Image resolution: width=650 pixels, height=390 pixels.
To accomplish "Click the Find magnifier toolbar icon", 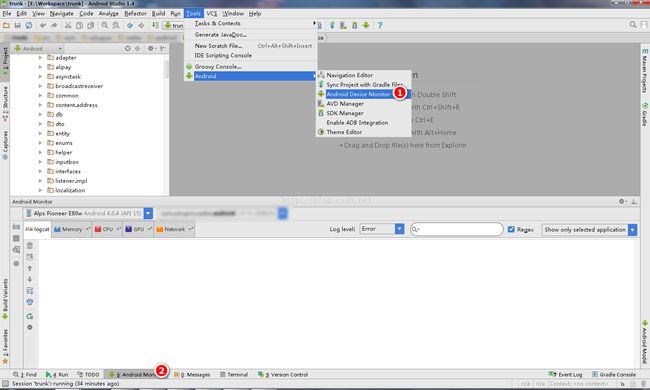I will [104, 25].
